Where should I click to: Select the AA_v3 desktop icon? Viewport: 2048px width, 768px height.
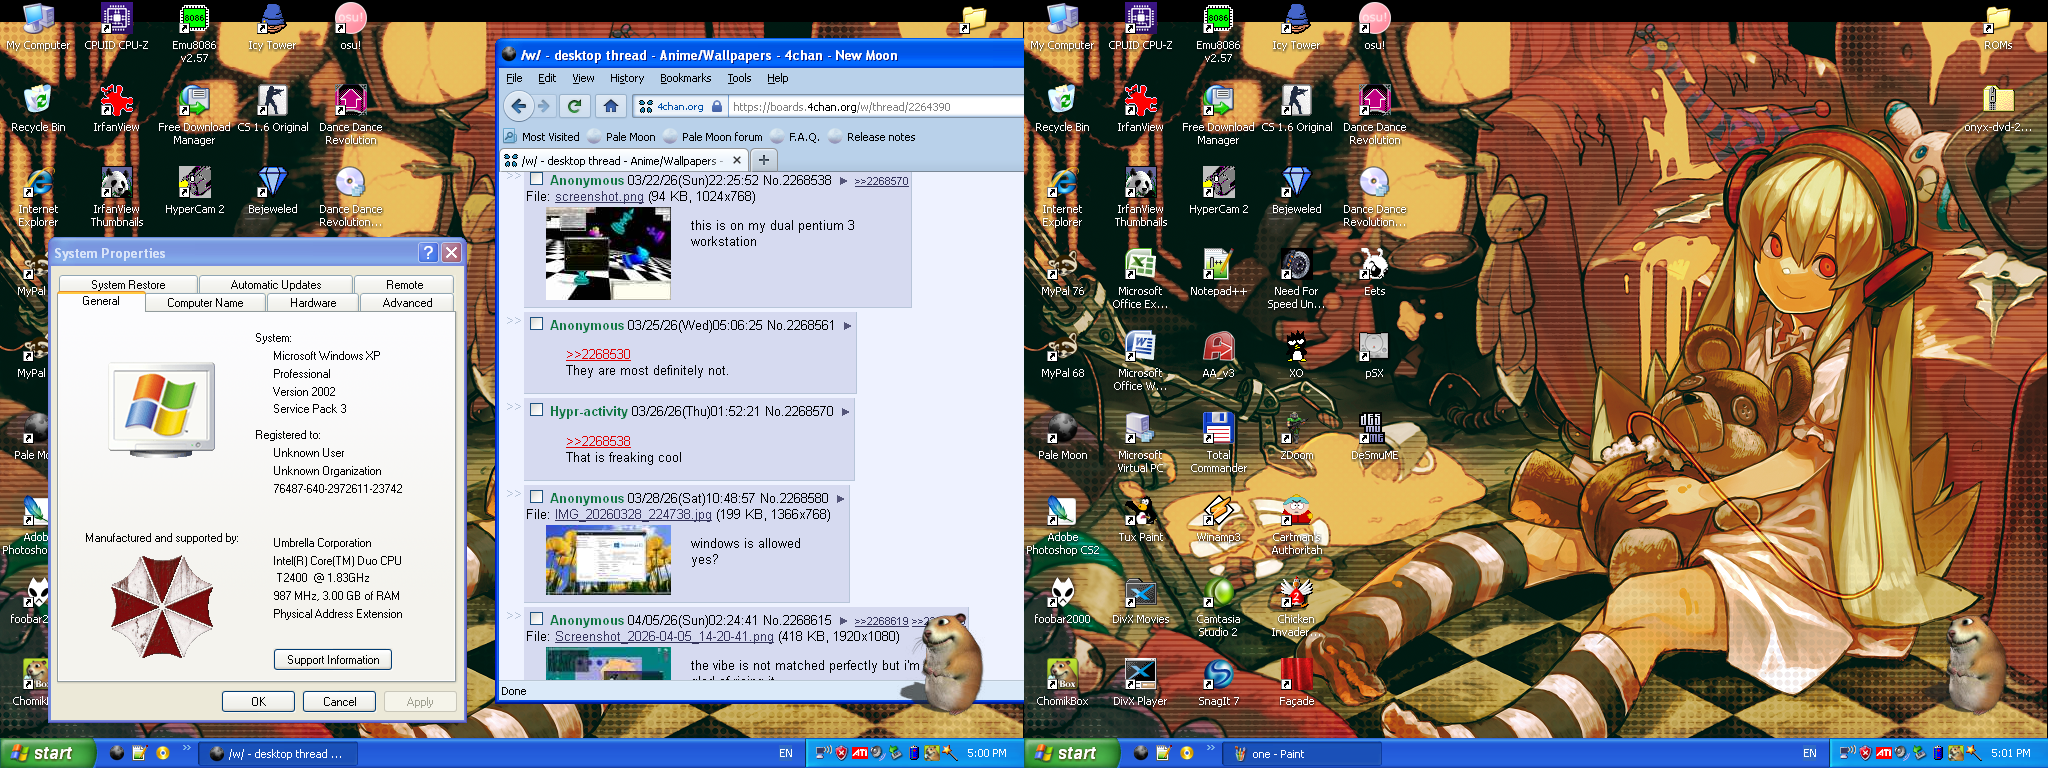pos(1218,356)
